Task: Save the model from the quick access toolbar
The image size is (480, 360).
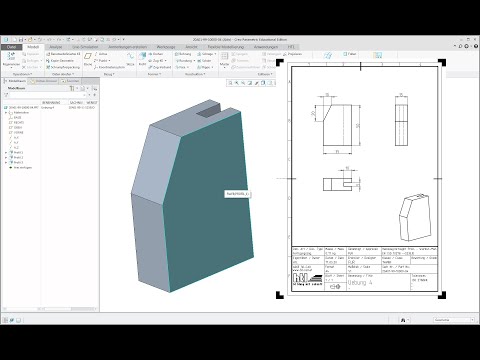Action: coord(21,39)
